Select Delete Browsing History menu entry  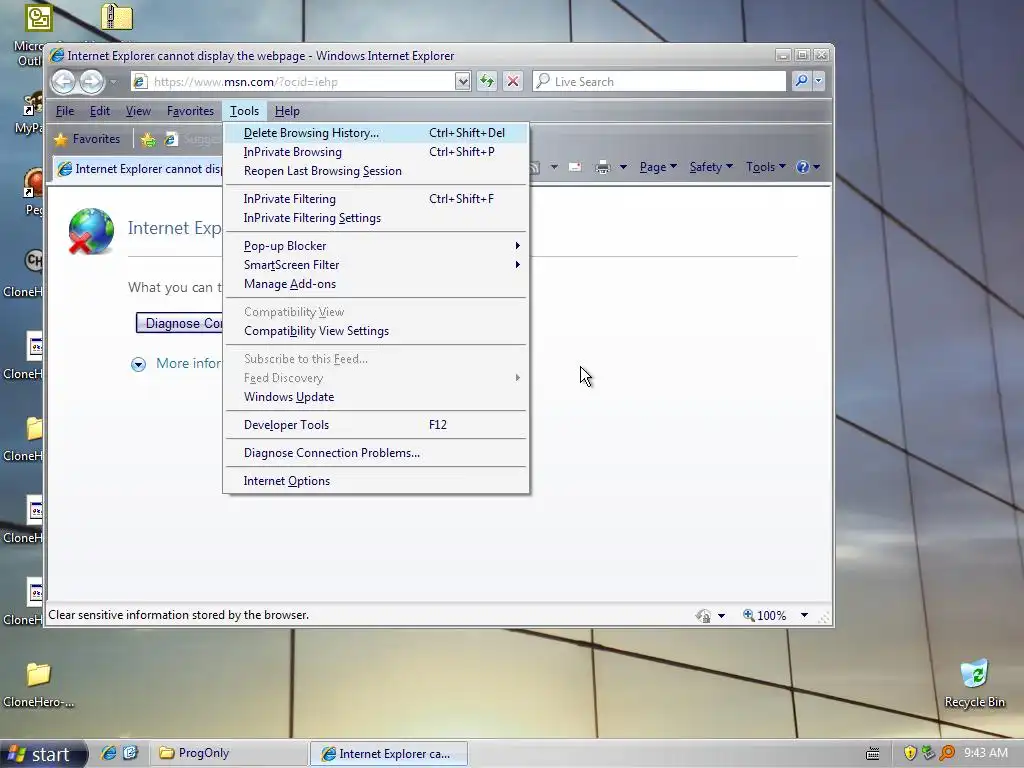click(376, 133)
